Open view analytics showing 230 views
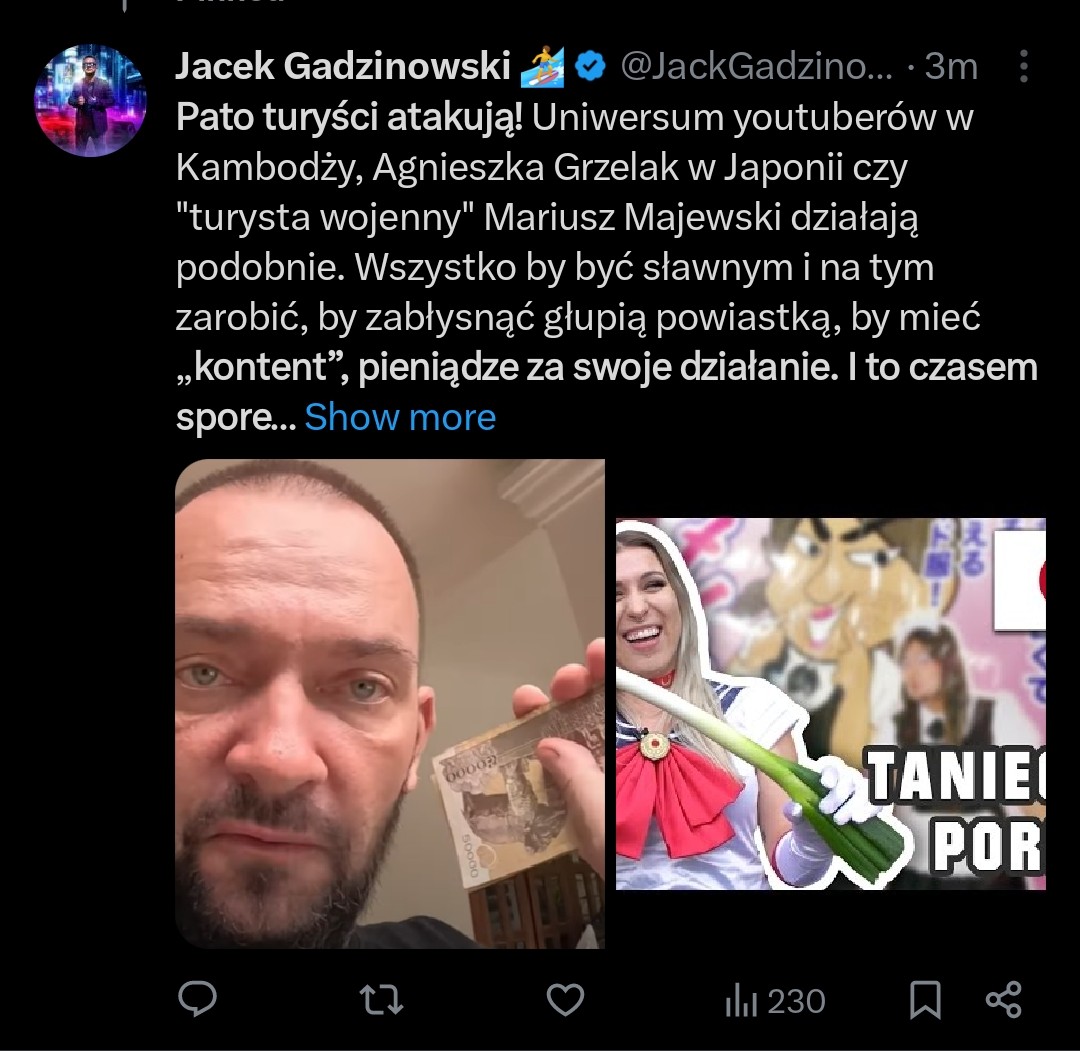This screenshot has height=1051, width=1080. tap(775, 1001)
